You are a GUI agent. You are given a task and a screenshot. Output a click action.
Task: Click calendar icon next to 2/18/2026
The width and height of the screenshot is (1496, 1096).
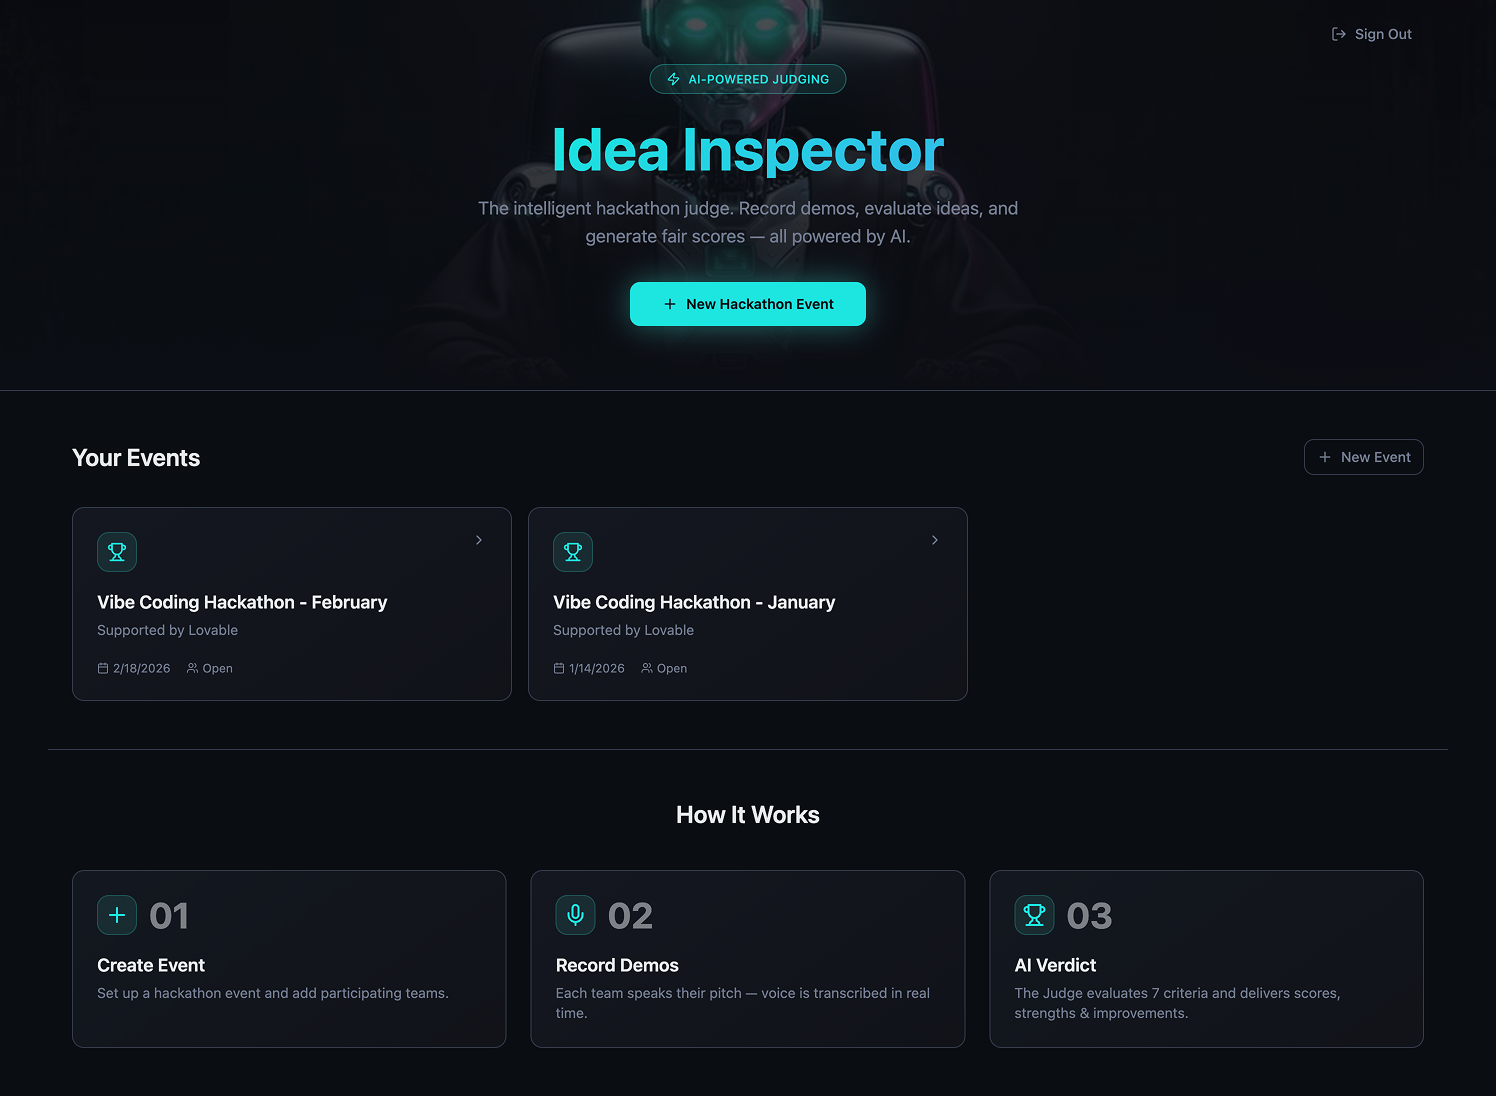(103, 668)
